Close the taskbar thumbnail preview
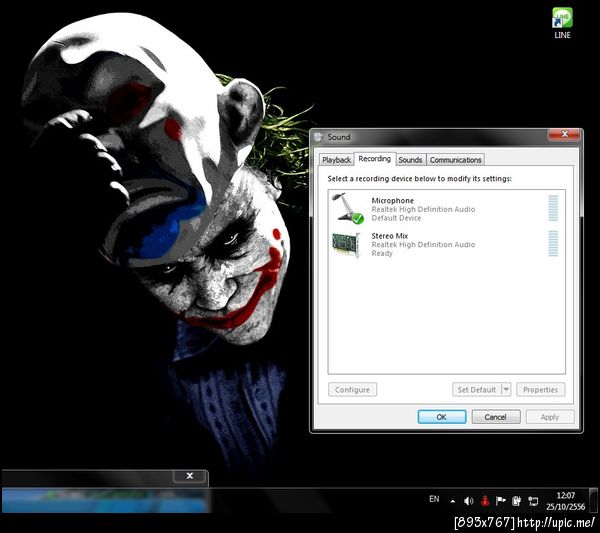The height and width of the screenshot is (533, 600). point(189,476)
